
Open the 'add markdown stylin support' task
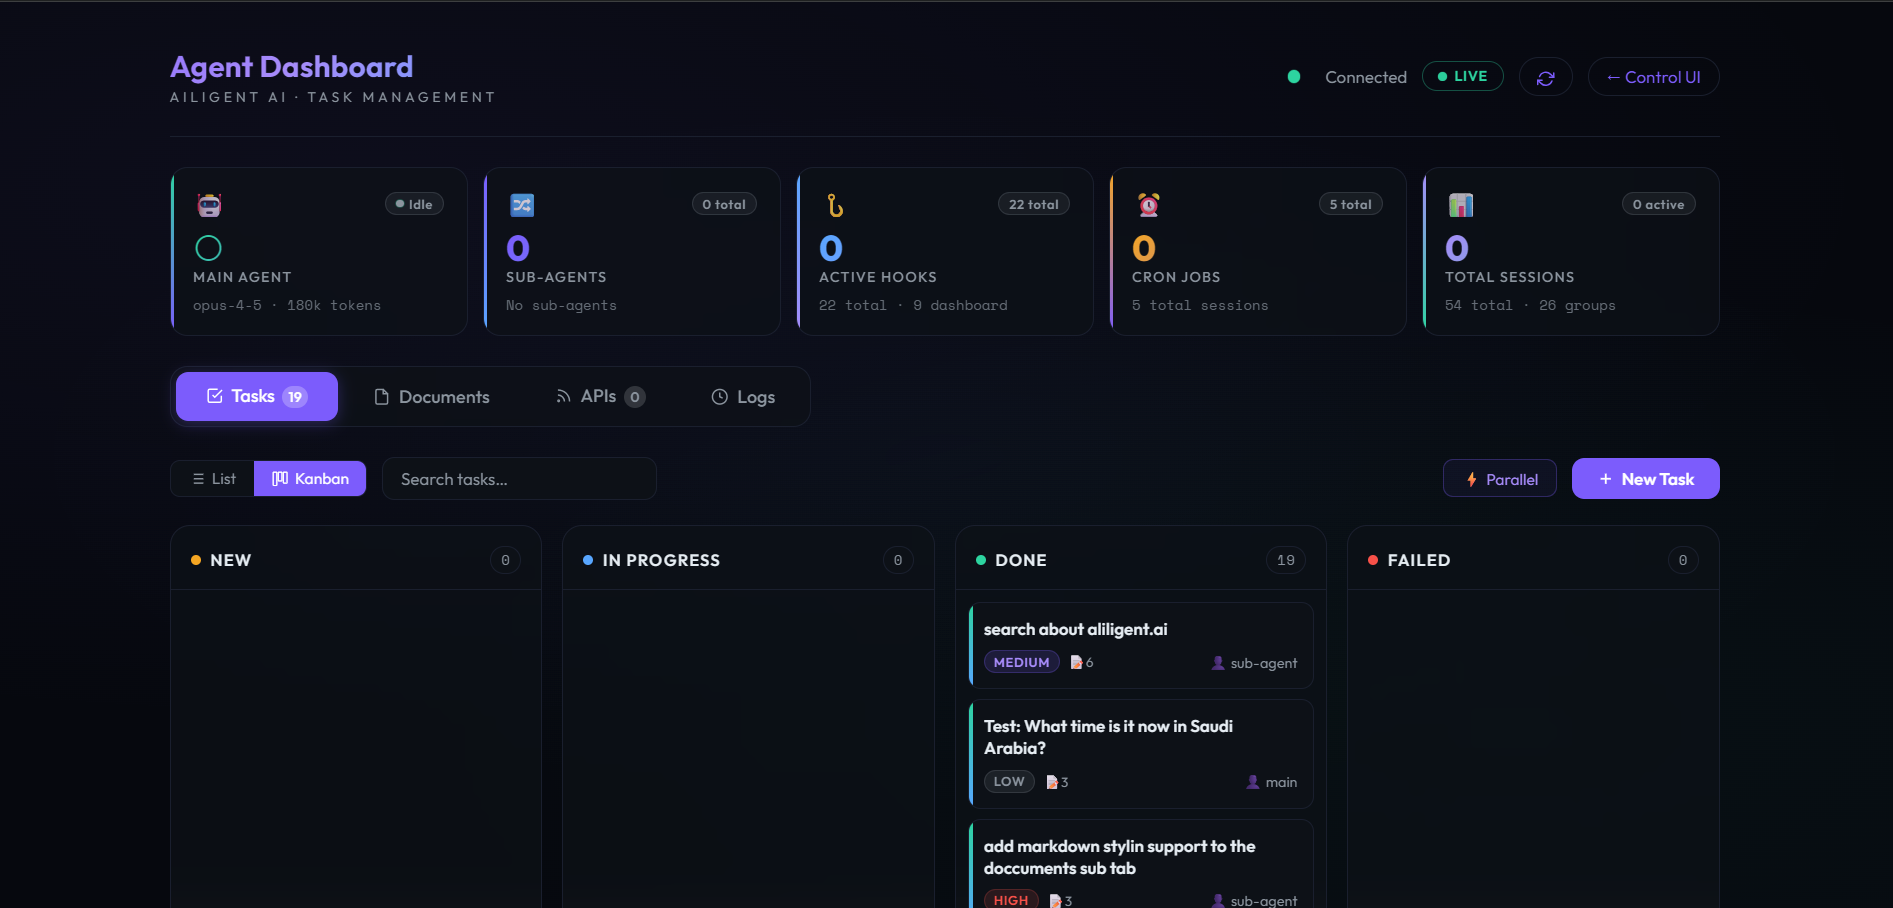pos(1141,864)
